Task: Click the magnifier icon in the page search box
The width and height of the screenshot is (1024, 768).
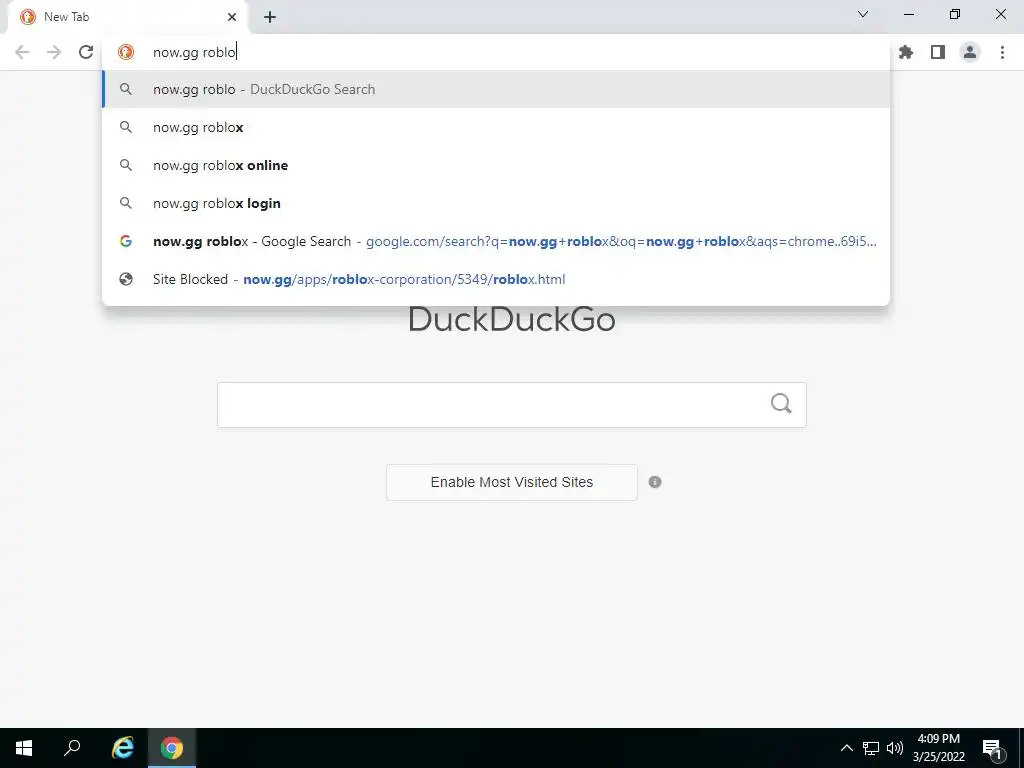Action: 781,404
